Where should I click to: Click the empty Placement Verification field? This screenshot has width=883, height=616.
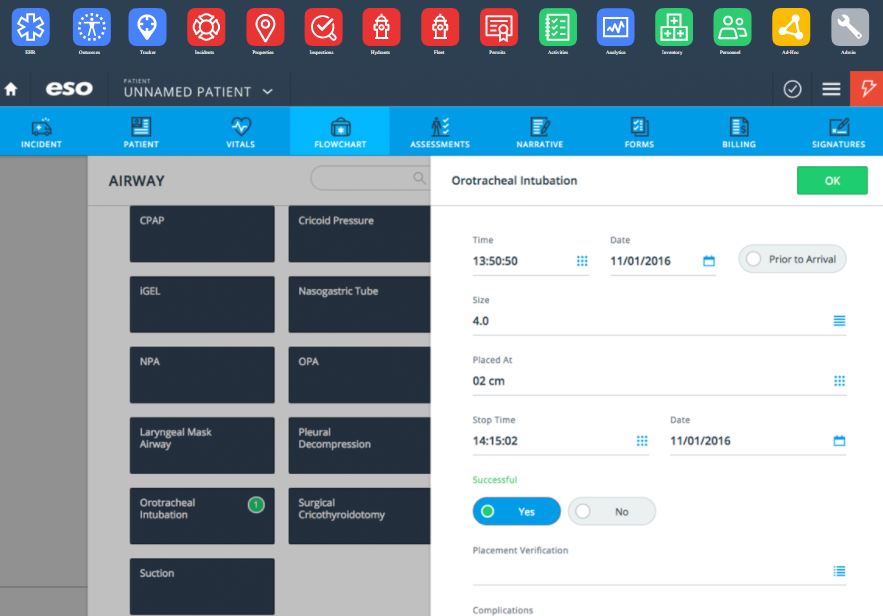(659, 572)
